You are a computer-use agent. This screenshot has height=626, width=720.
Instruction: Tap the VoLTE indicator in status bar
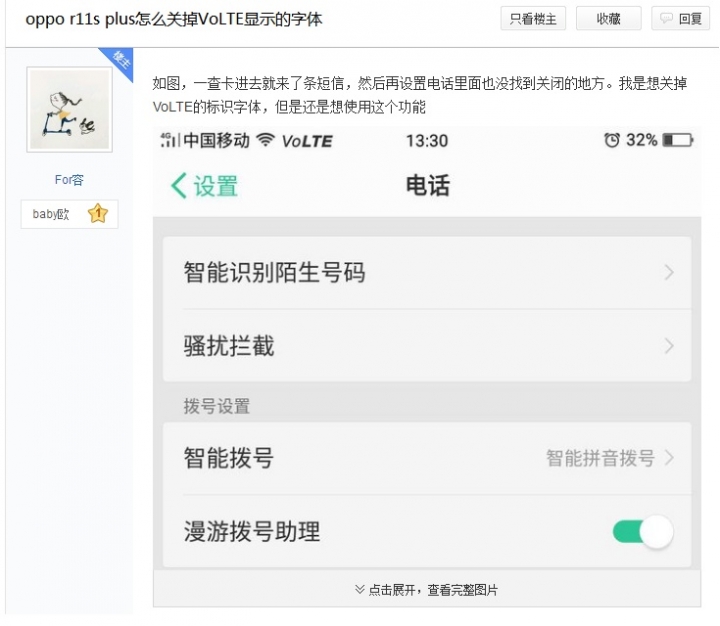point(307,141)
